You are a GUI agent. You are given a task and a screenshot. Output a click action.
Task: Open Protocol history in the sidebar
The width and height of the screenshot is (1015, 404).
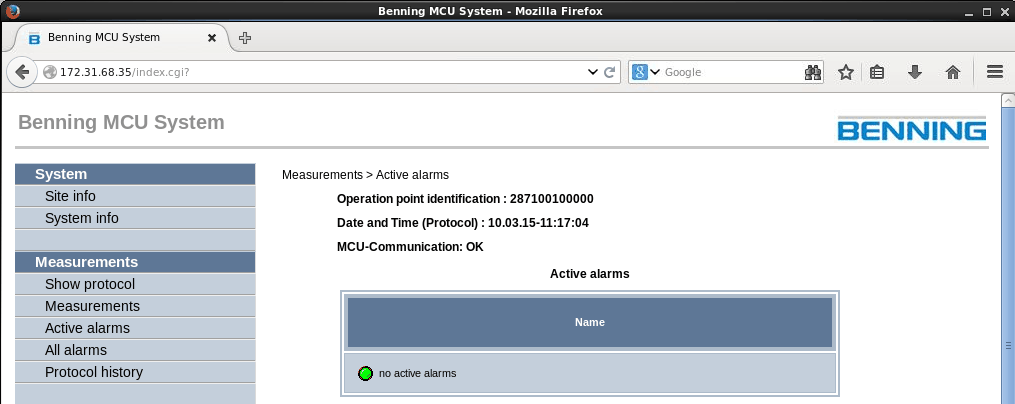tap(93, 372)
